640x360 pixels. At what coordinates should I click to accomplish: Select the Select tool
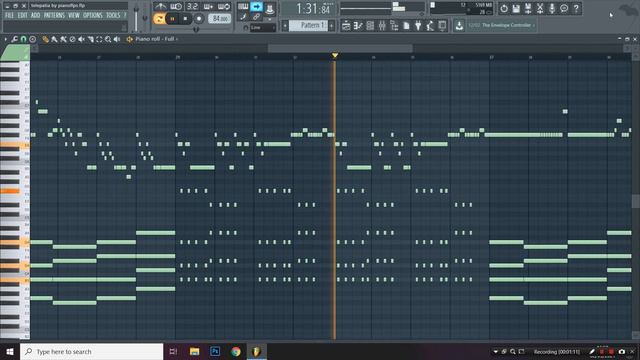pos(99,39)
